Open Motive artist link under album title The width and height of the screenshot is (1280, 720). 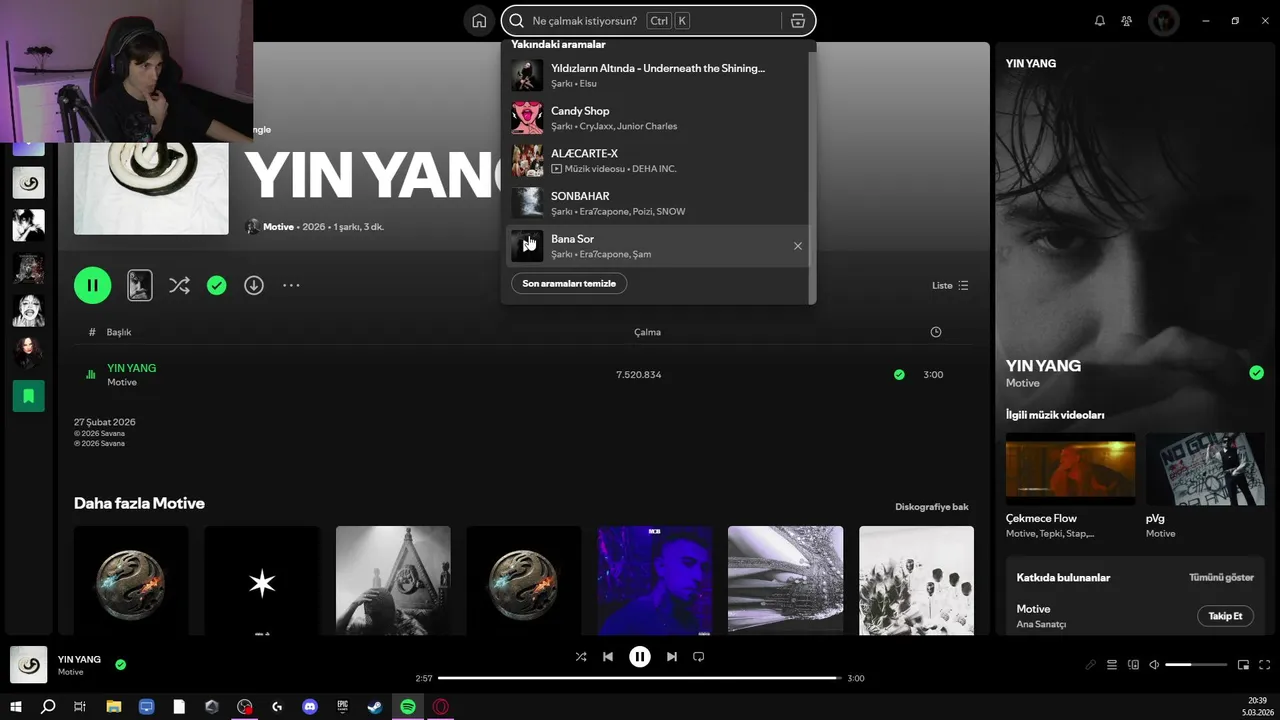click(x=278, y=227)
